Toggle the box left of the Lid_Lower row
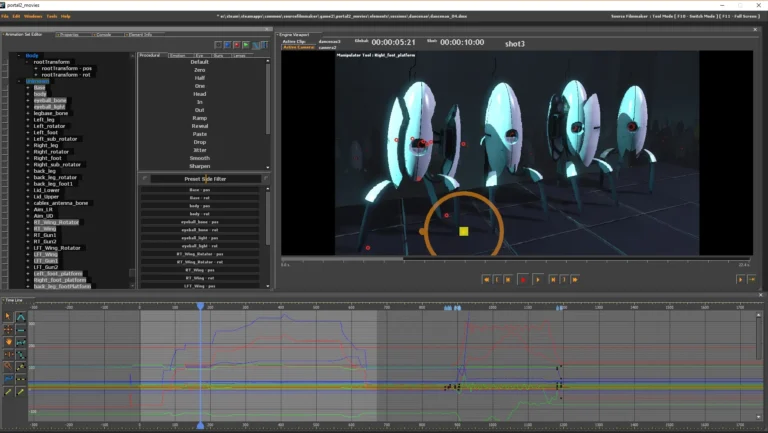 point(5,190)
